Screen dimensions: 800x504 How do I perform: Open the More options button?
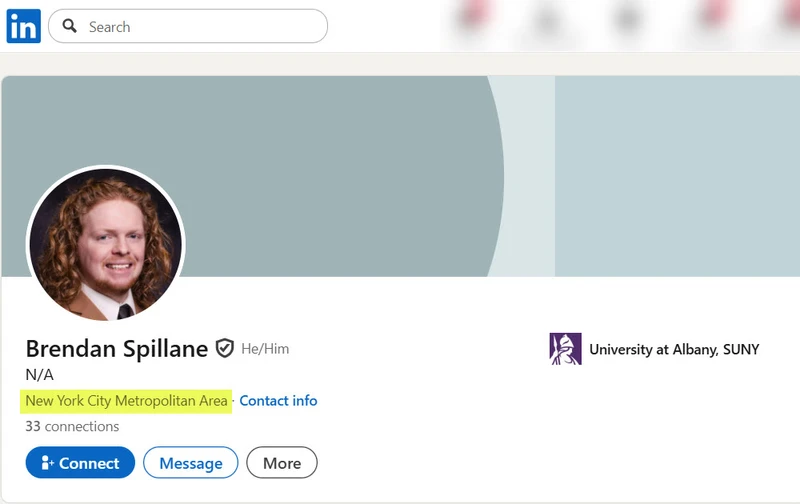tap(282, 463)
